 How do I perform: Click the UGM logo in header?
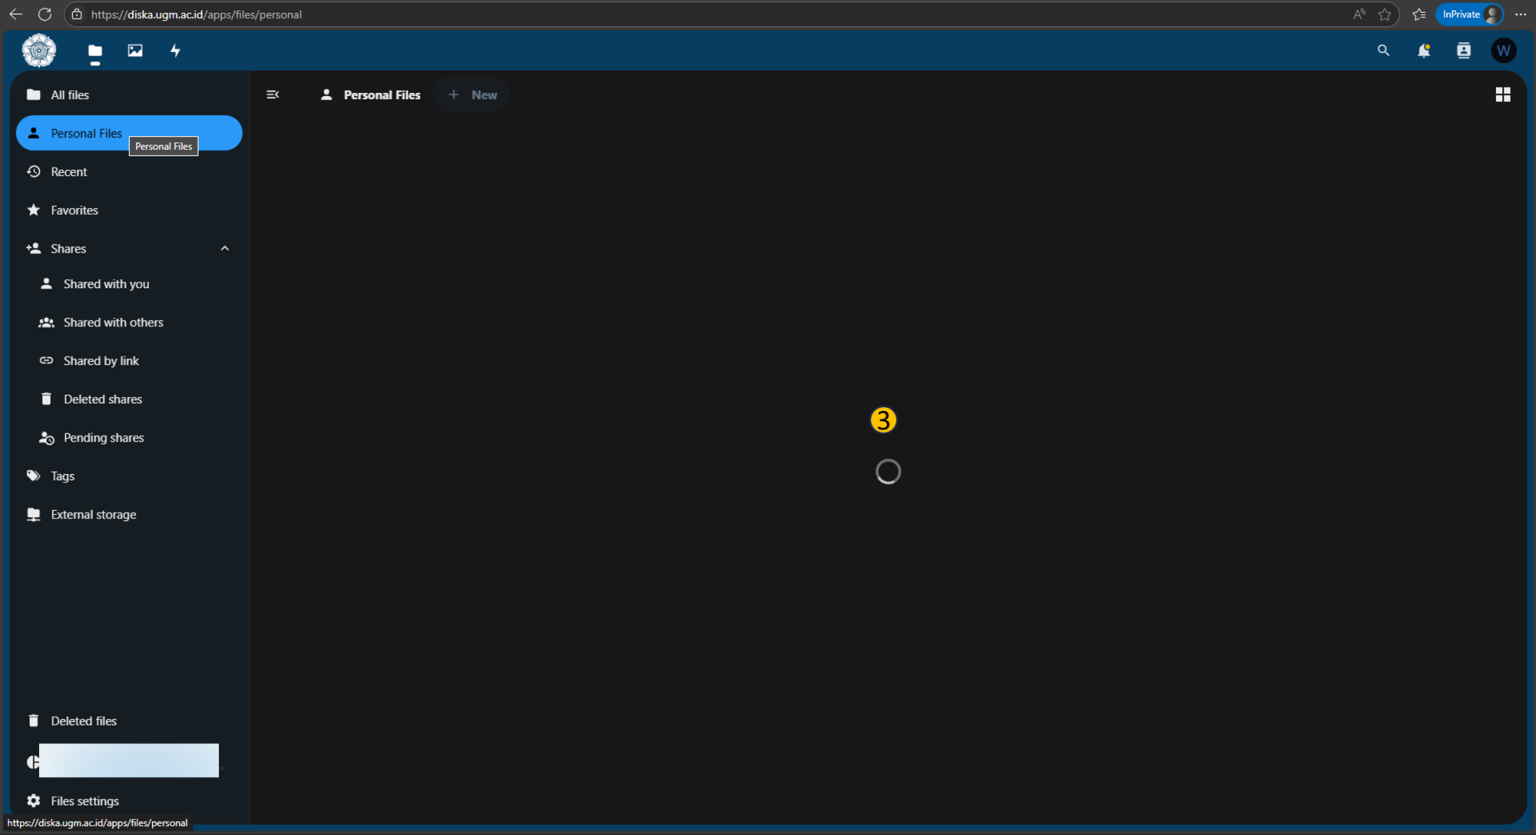[x=39, y=50]
